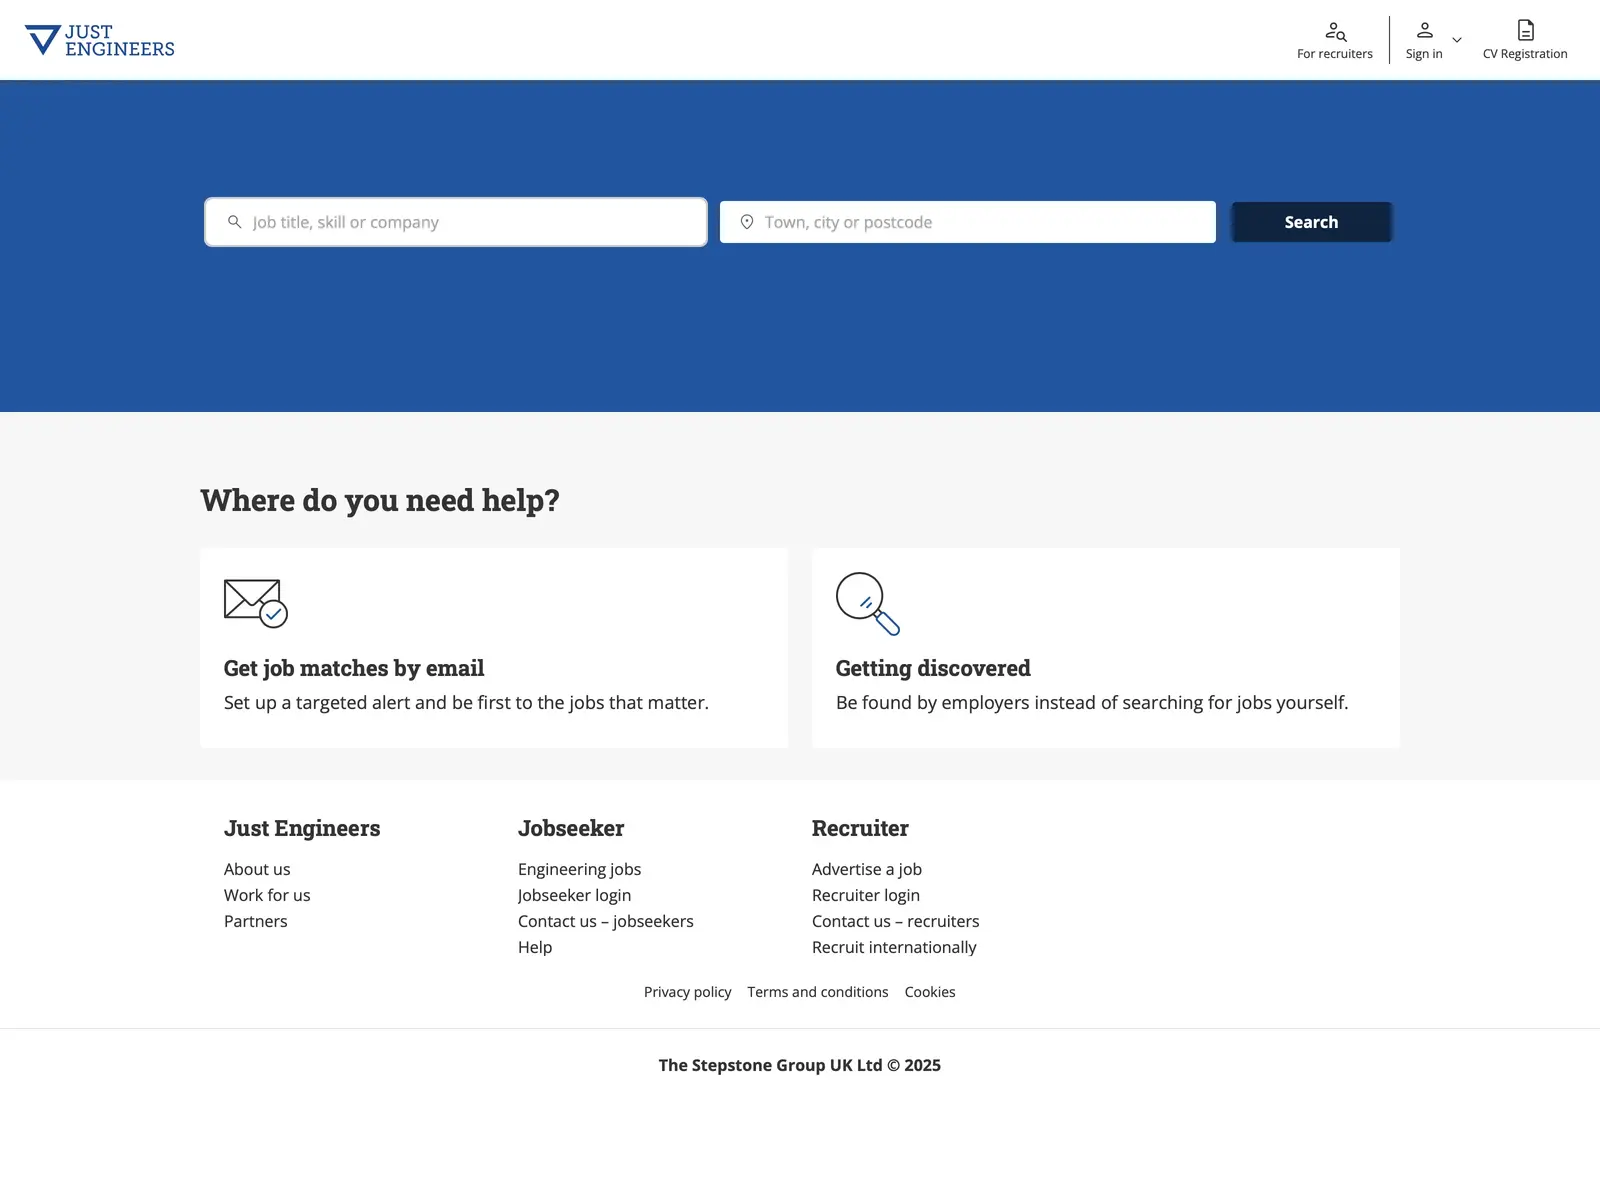The width and height of the screenshot is (1600, 1200).
Task: Open Contact us – jobseekers link
Action: 606,921
